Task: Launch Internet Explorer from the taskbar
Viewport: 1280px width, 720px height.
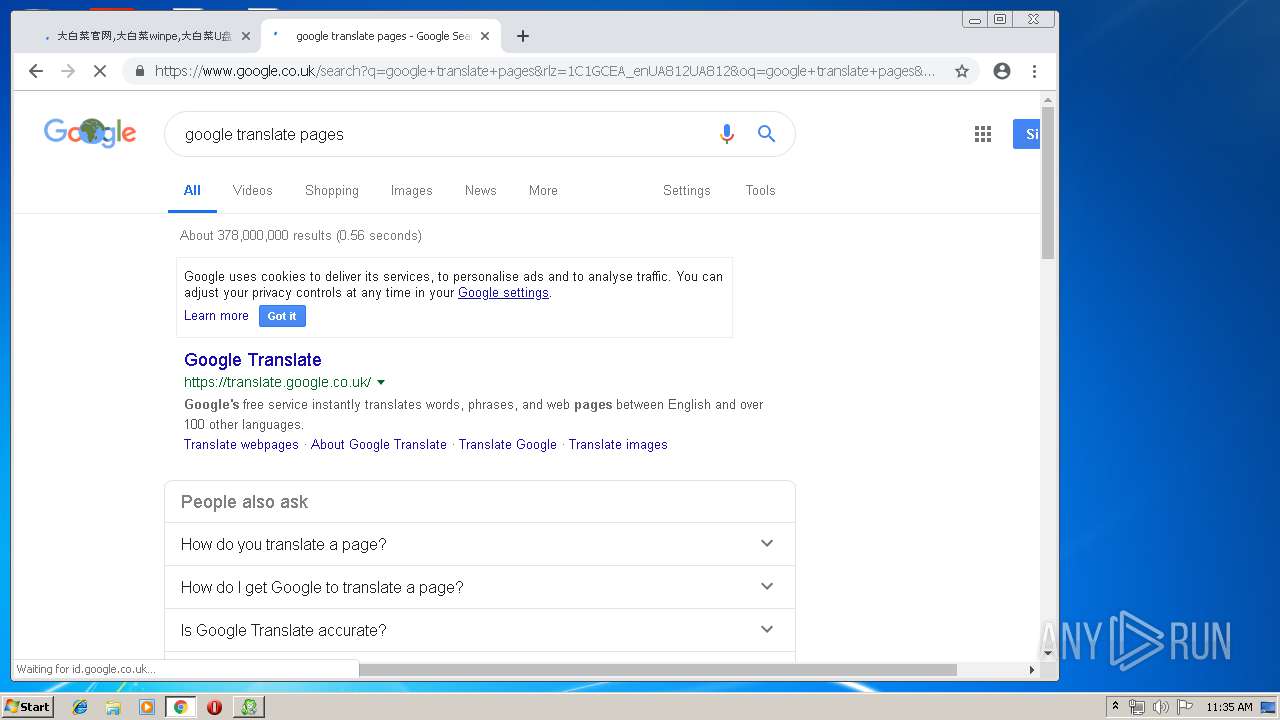Action: click(x=80, y=707)
